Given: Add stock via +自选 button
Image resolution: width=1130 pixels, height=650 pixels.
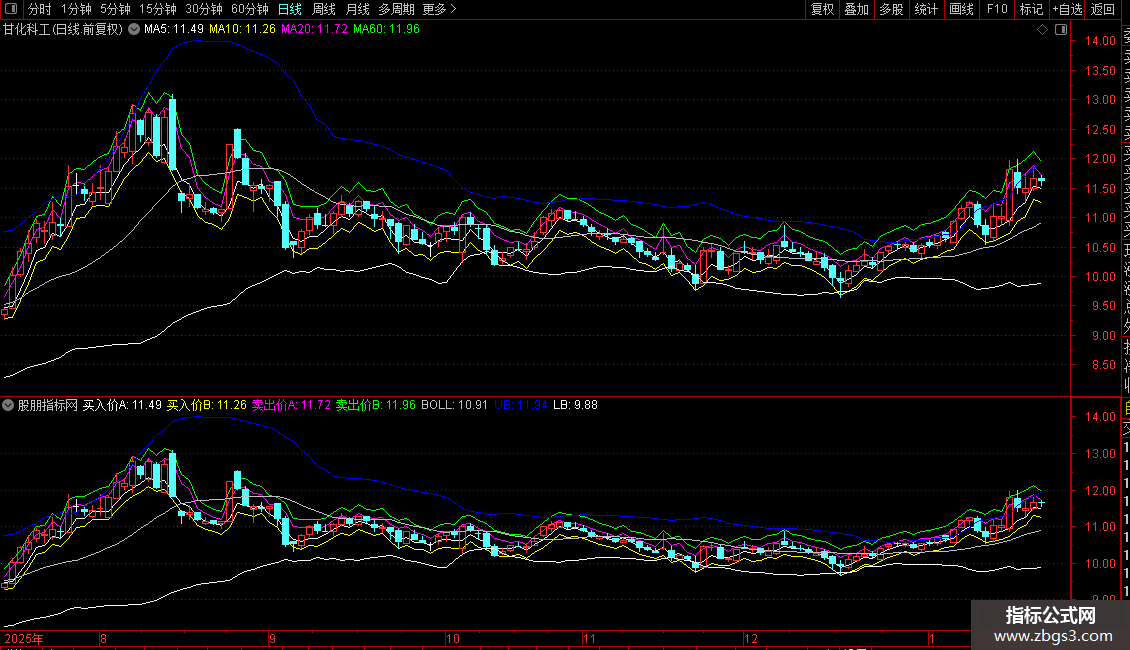Looking at the screenshot, I should point(1067,9).
